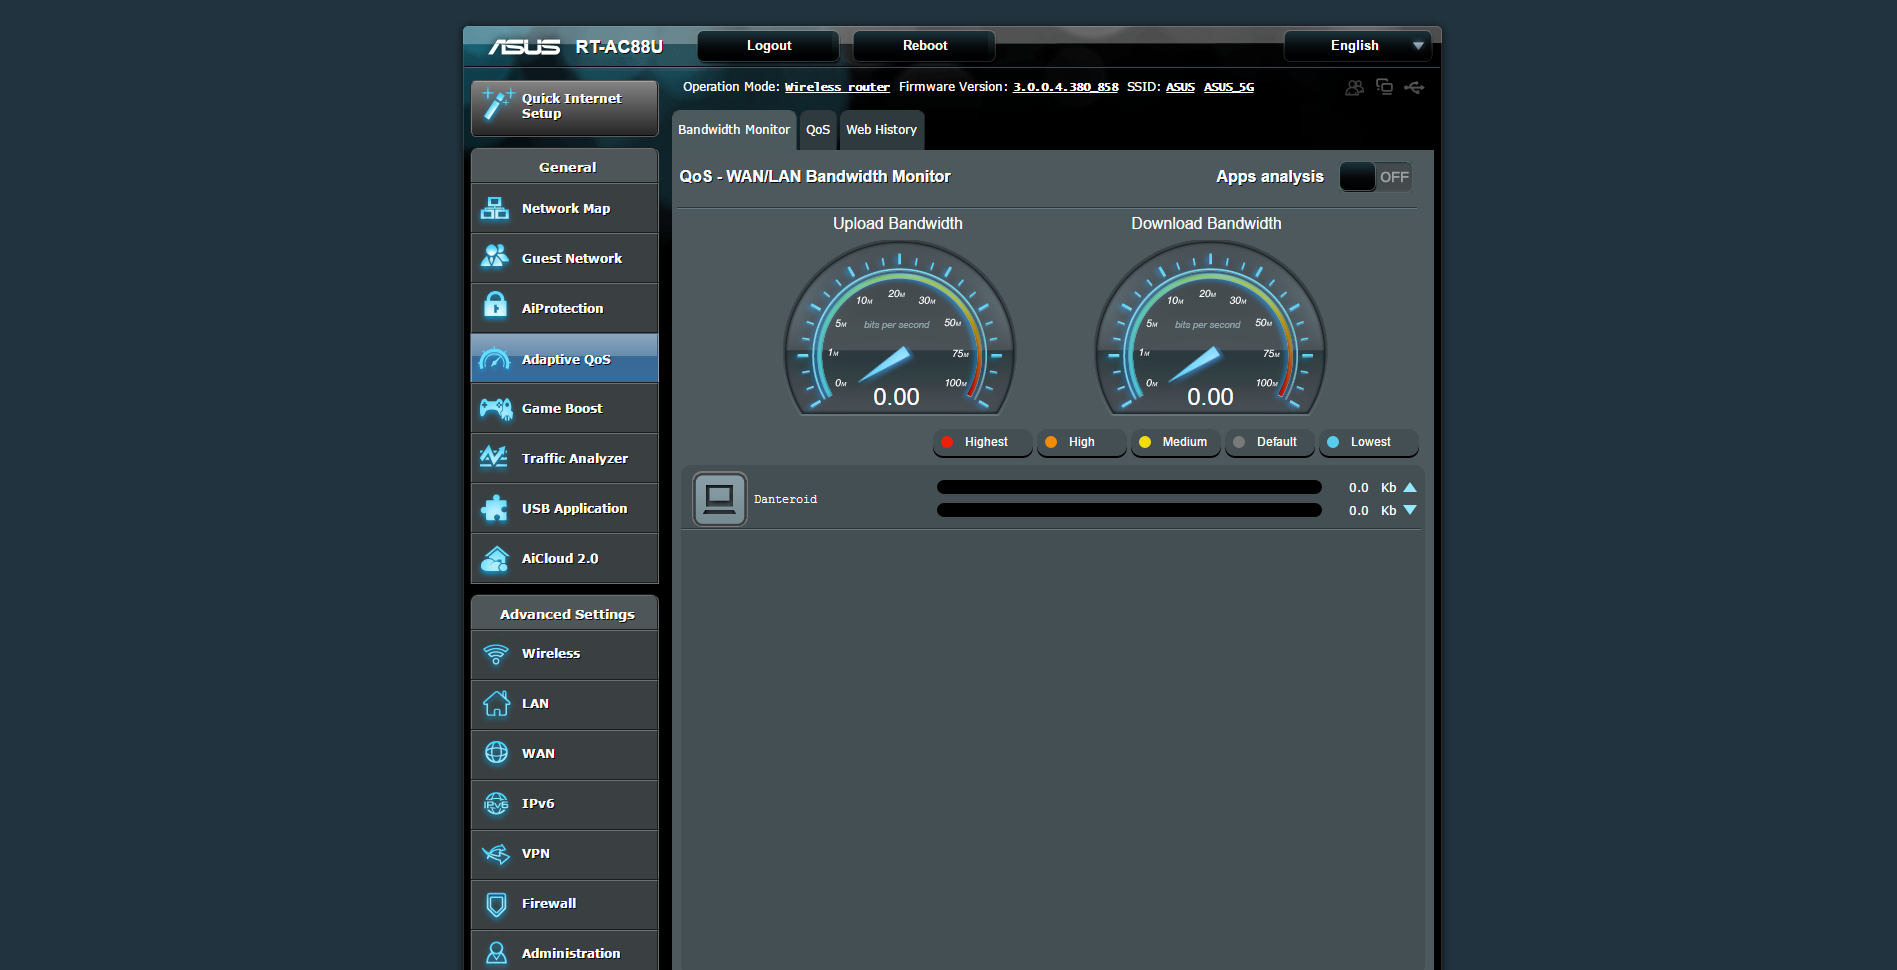Open the Firewall menu item
The width and height of the screenshot is (1897, 970).
tap(565, 904)
